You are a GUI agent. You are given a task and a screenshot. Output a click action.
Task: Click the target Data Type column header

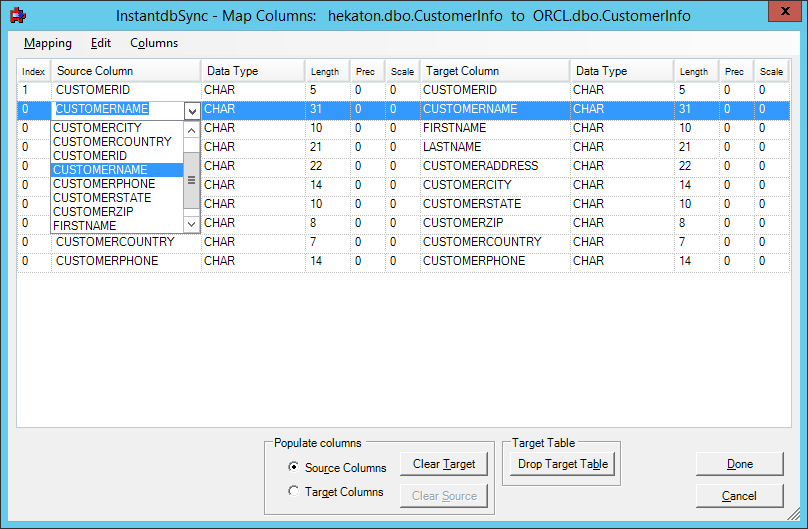point(622,72)
